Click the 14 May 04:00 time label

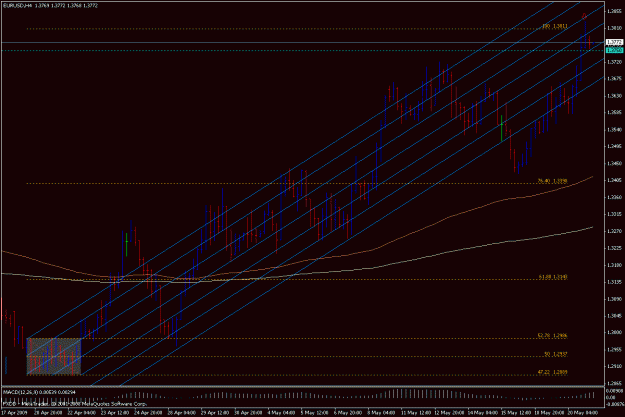[483, 413]
